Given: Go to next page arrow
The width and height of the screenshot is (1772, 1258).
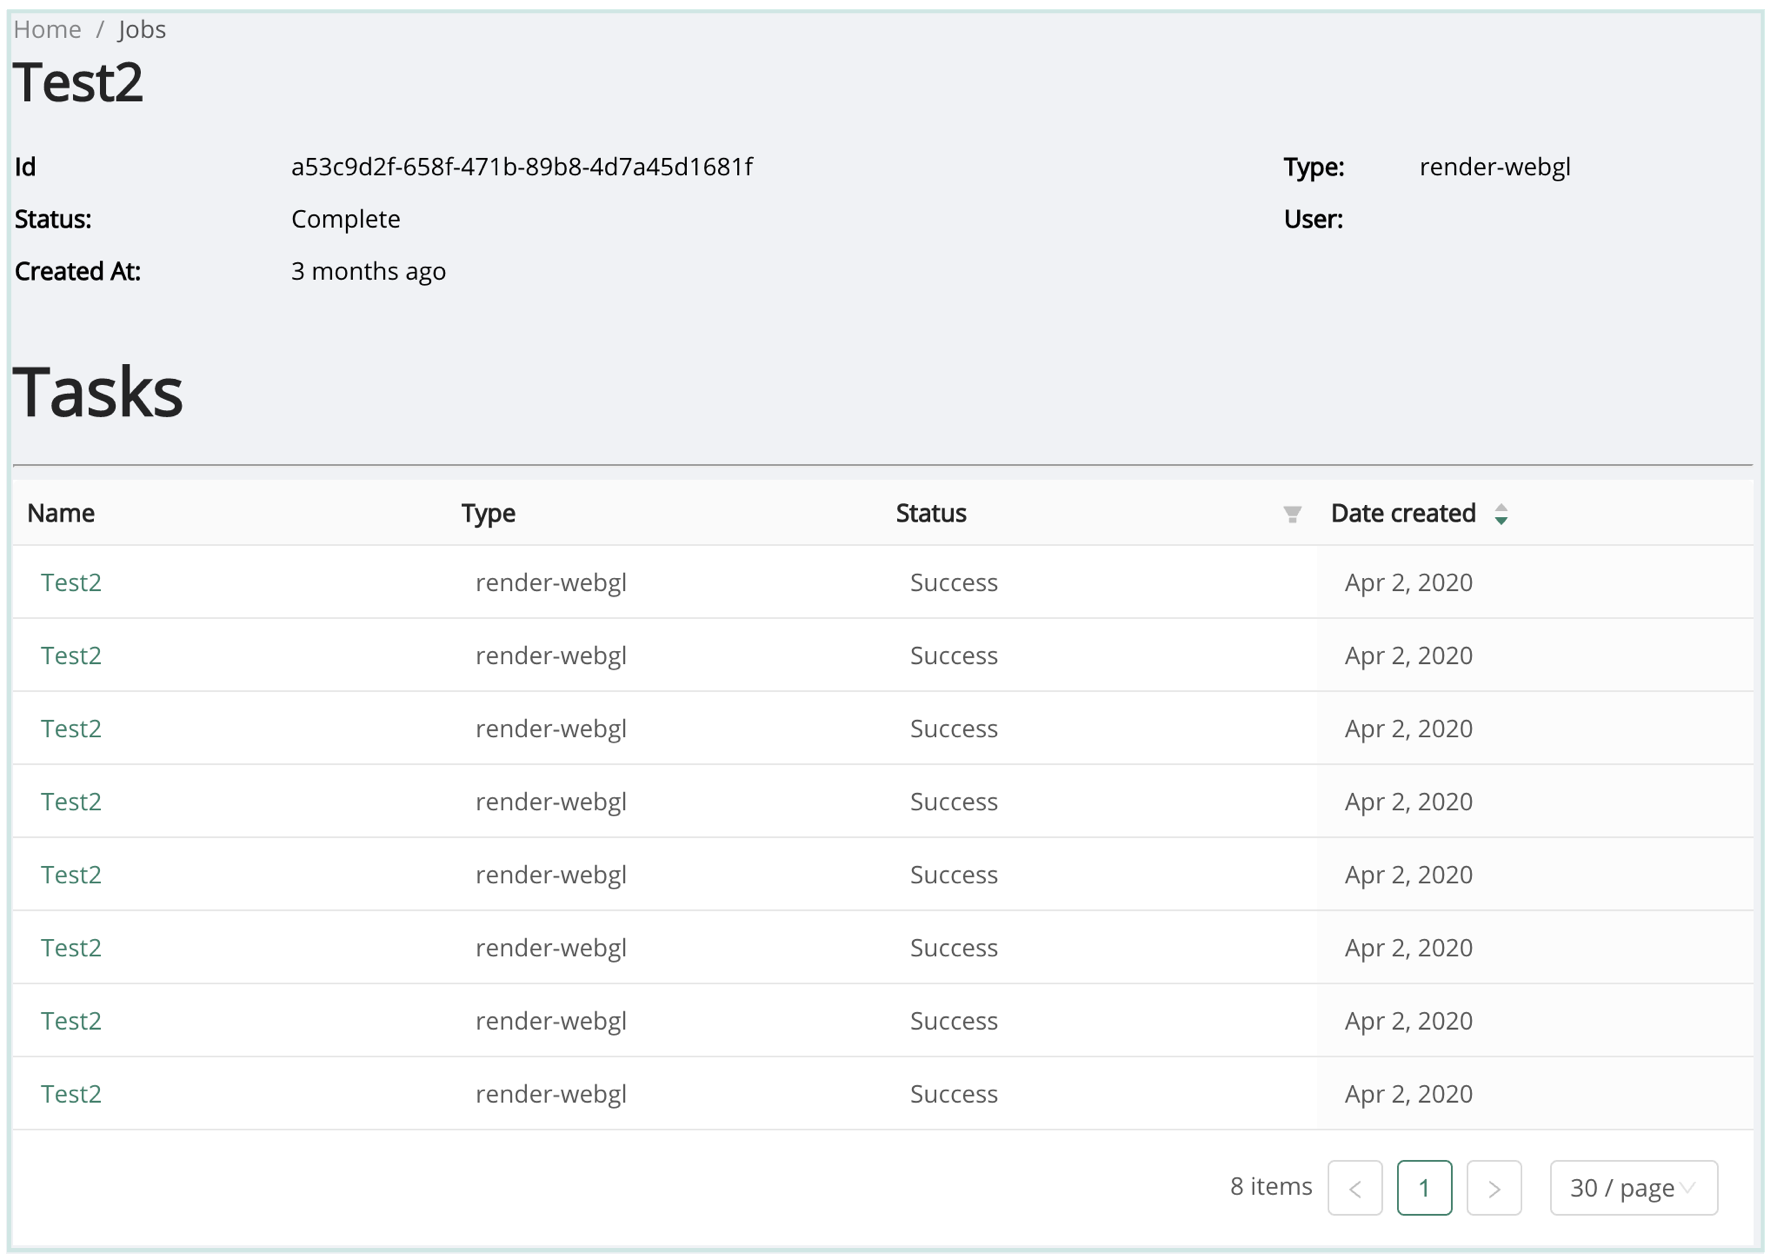Looking at the screenshot, I should [1493, 1188].
